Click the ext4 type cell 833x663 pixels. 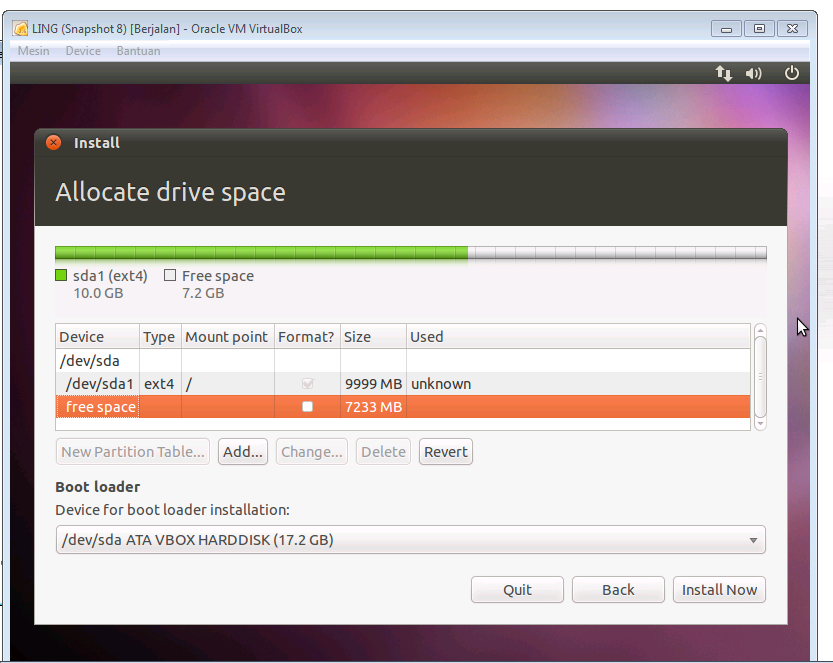point(160,384)
